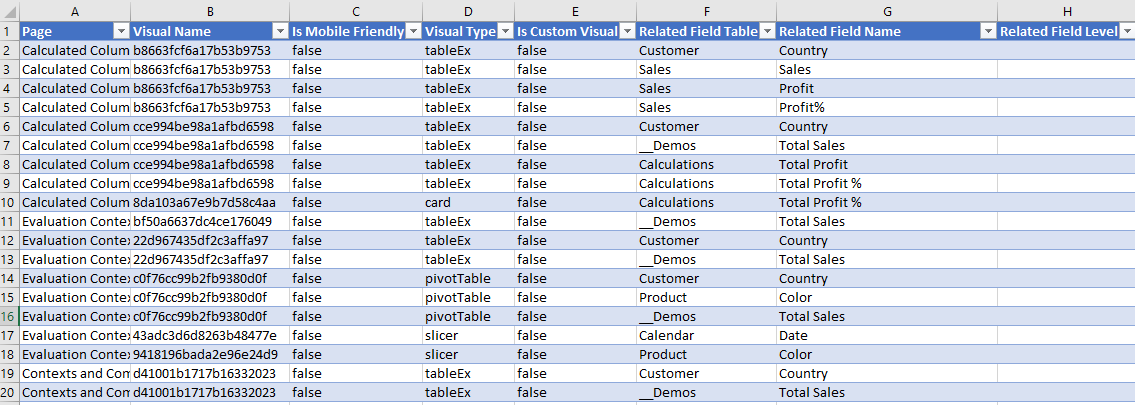The width and height of the screenshot is (1135, 405).
Task: Open the Related Field Name filter dropdown
Action: 986,31
